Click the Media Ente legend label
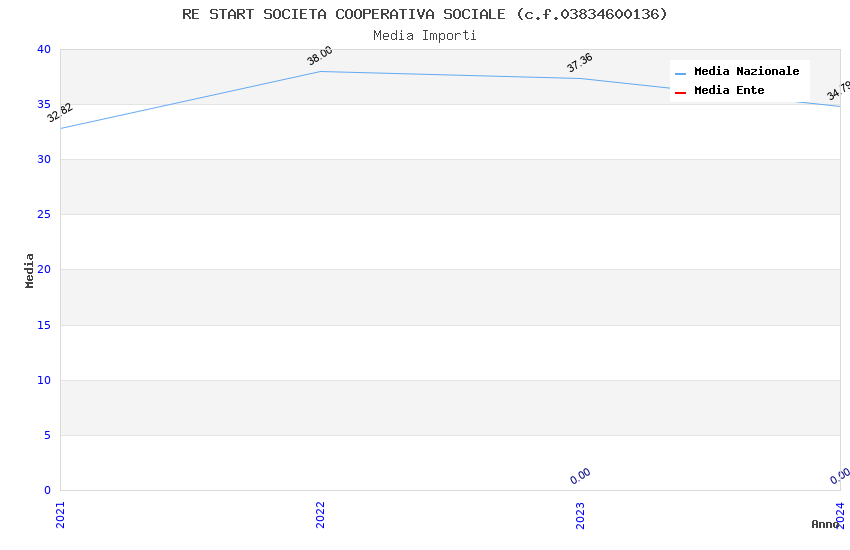 click(729, 91)
